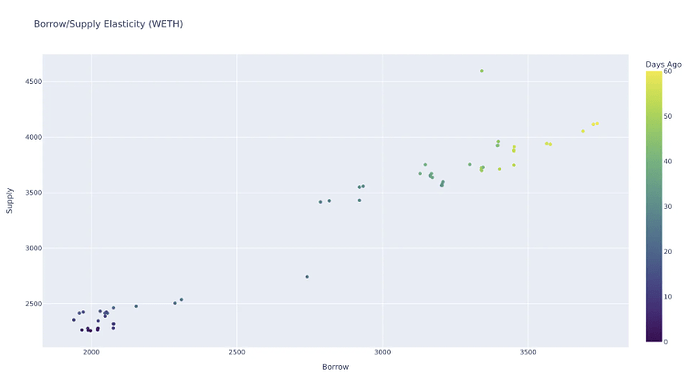Click the Days Ago colorbar gradient
This screenshot has width=690, height=387.
coord(653,206)
